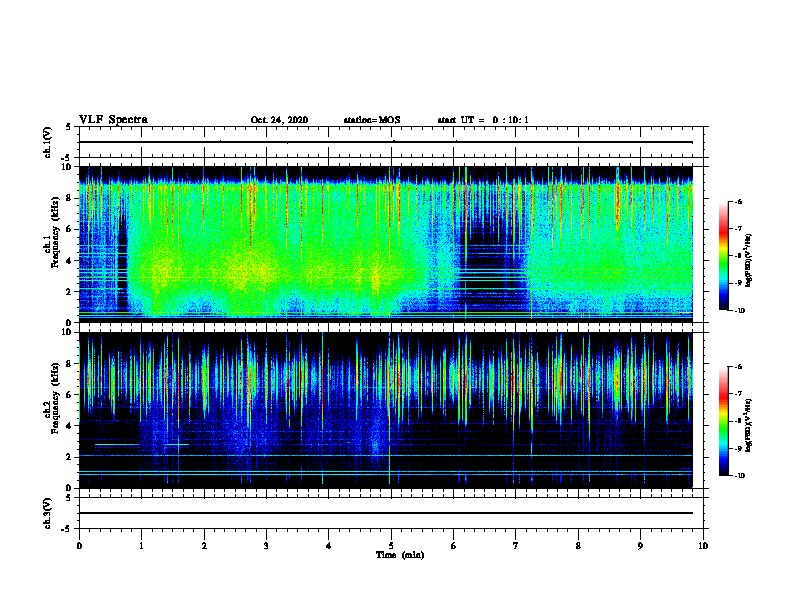Click the 'station=MOS' label

pyautogui.click(x=372, y=120)
